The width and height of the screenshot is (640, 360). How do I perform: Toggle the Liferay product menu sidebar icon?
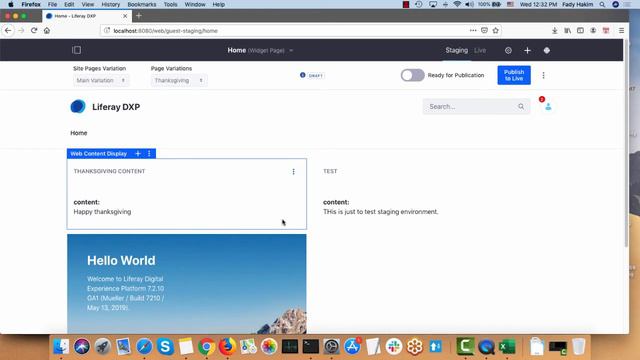pos(76,50)
